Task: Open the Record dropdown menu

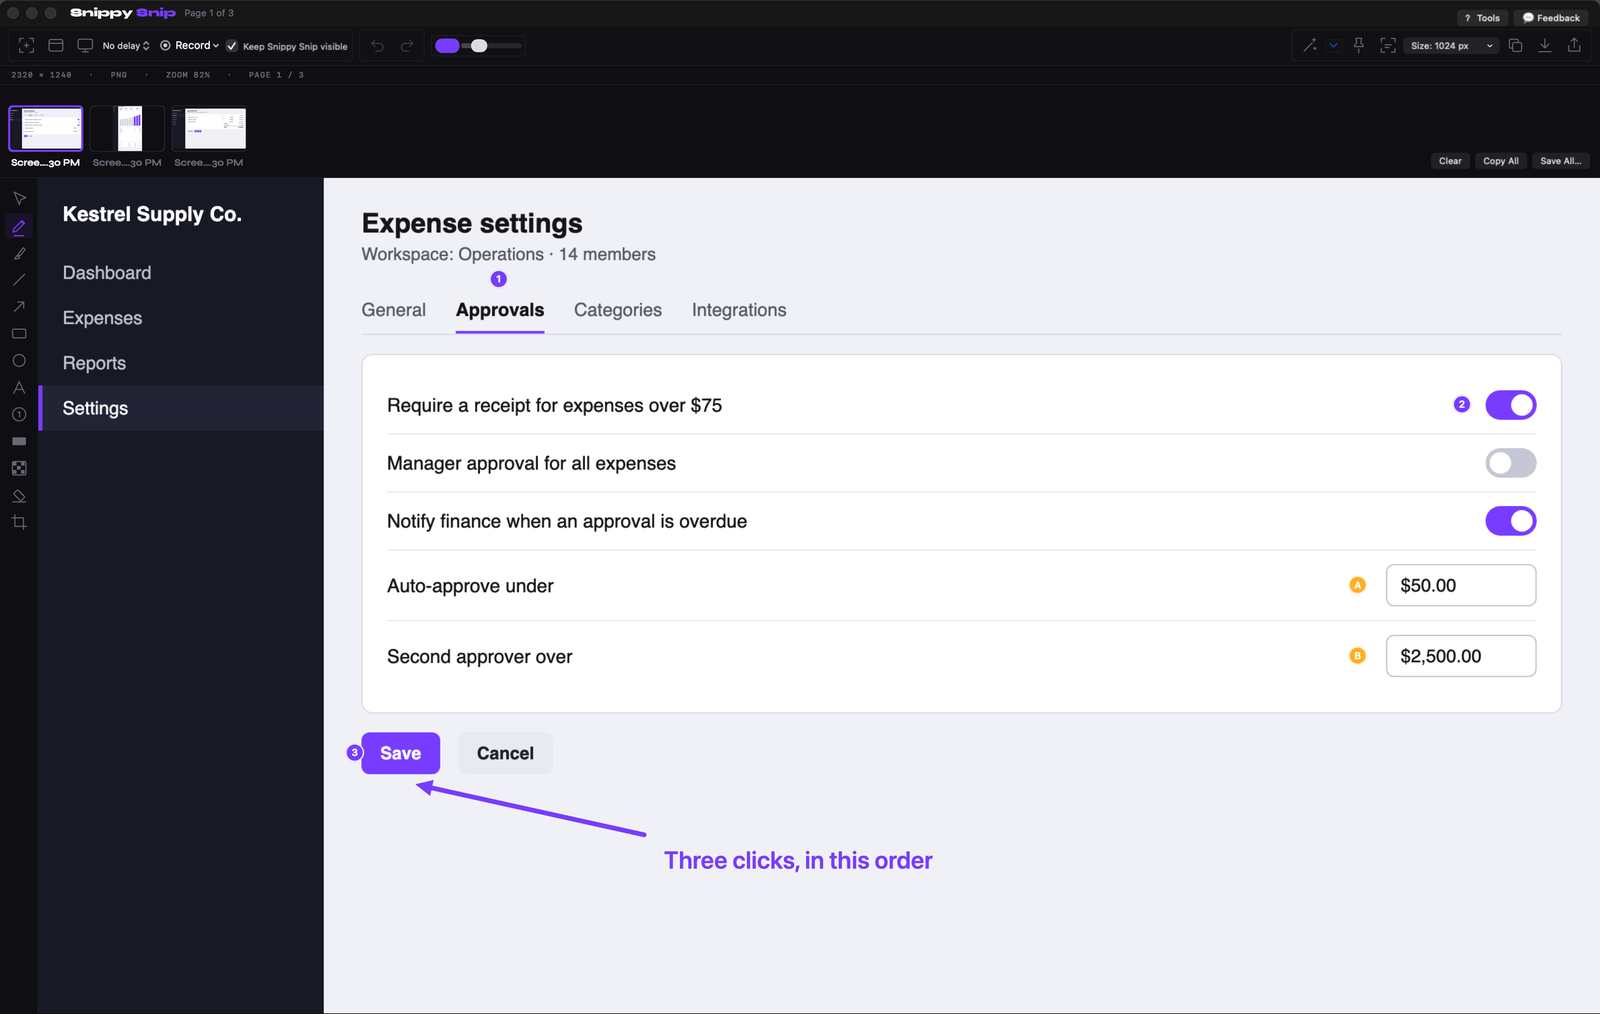Action: coord(190,46)
